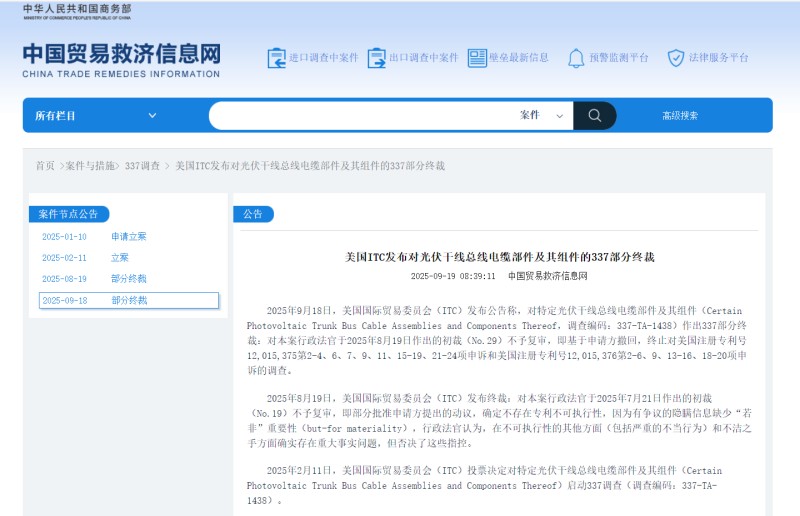Viewport: 800px width, 516px height.
Task: Click the early-warning bell icon
Action: [576, 58]
